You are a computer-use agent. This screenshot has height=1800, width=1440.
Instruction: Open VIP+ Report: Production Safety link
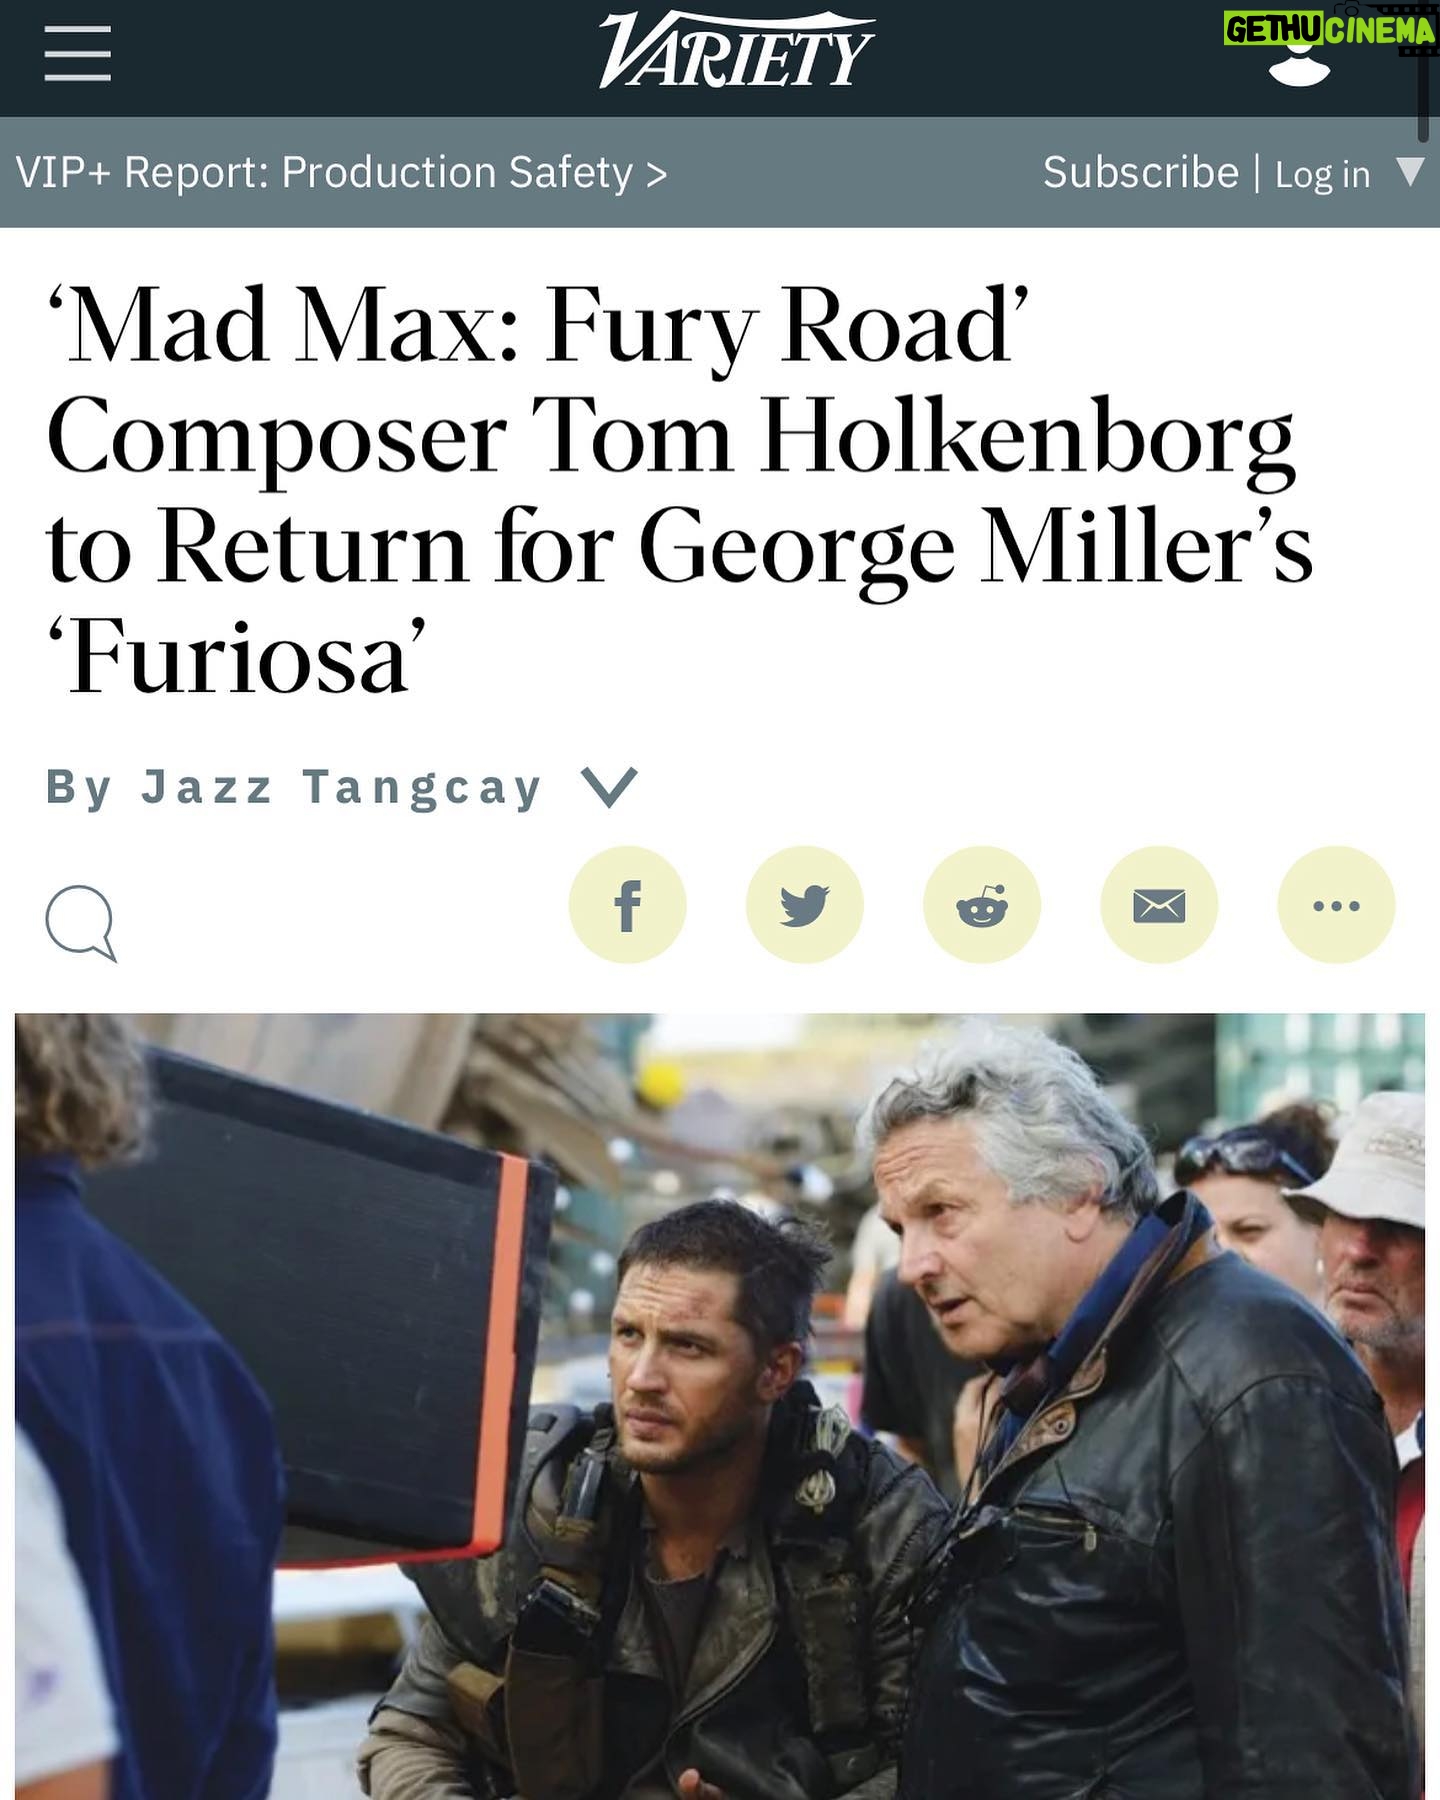pos(341,172)
